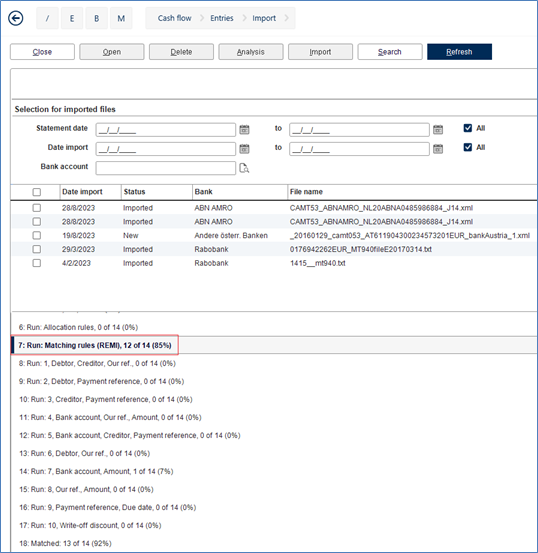Expand the chevron after Cash flow breadcrumb
Screen dimensions: 538x553
coord(202,18)
